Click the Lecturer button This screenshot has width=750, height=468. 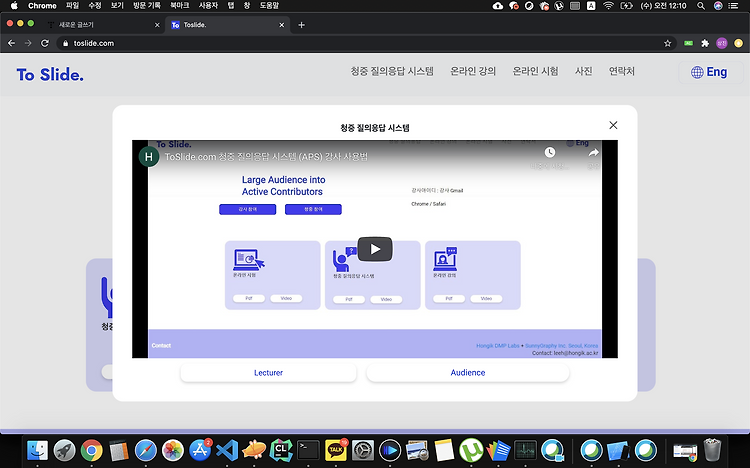(x=268, y=372)
